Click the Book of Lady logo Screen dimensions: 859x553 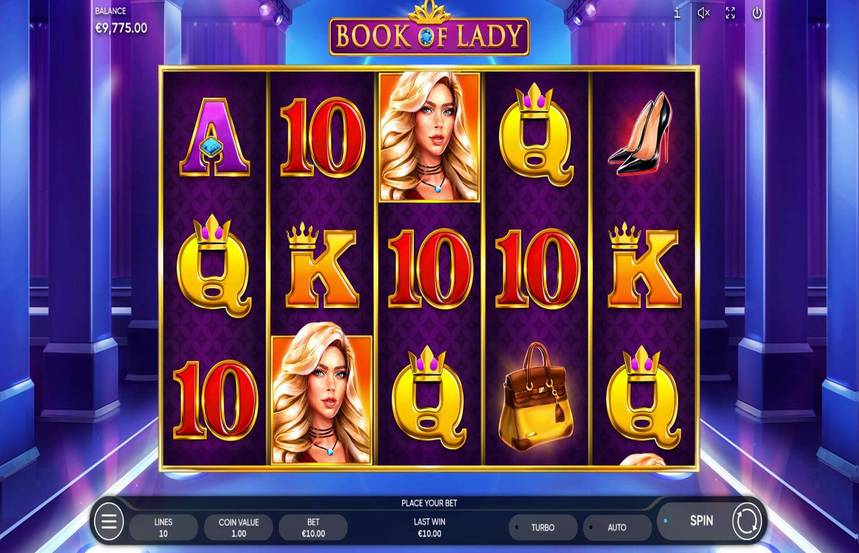[429, 33]
